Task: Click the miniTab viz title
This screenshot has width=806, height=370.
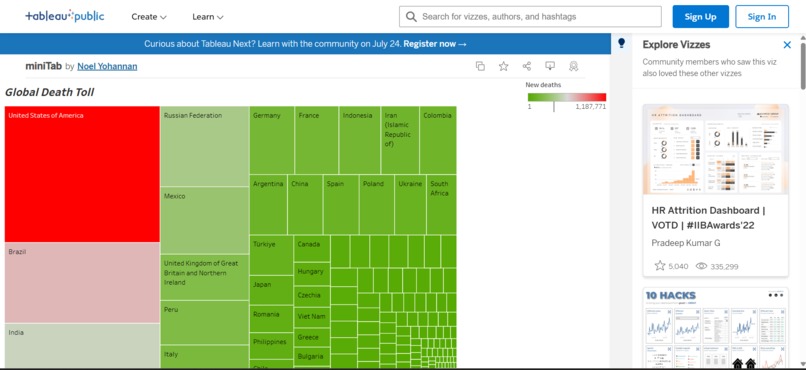Action: click(x=44, y=66)
